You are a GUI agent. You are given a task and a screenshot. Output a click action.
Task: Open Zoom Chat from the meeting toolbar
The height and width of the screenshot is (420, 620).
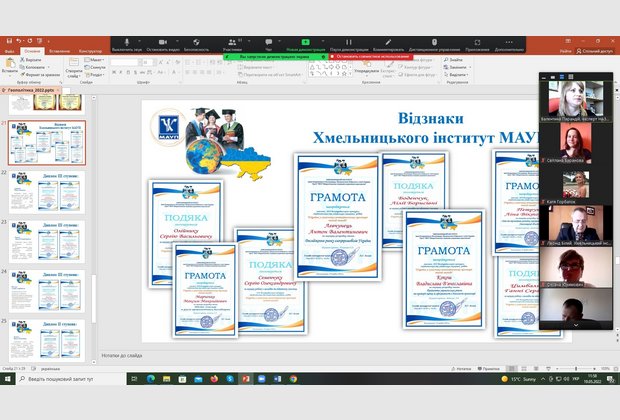coord(268,45)
